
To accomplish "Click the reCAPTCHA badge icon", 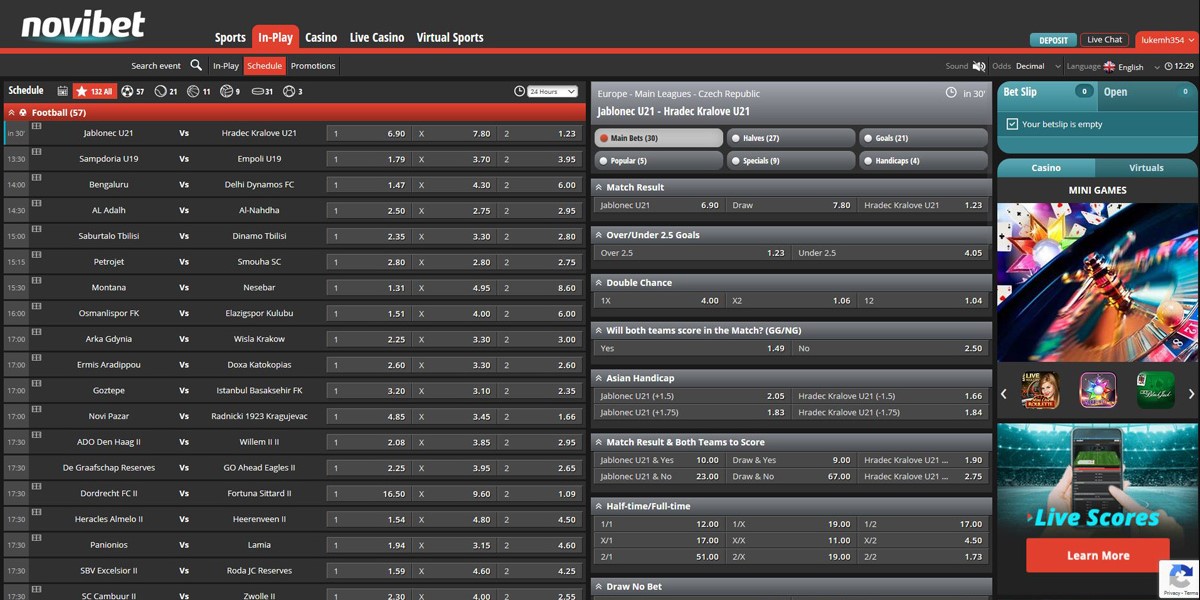I will pyautogui.click(x=1179, y=579).
